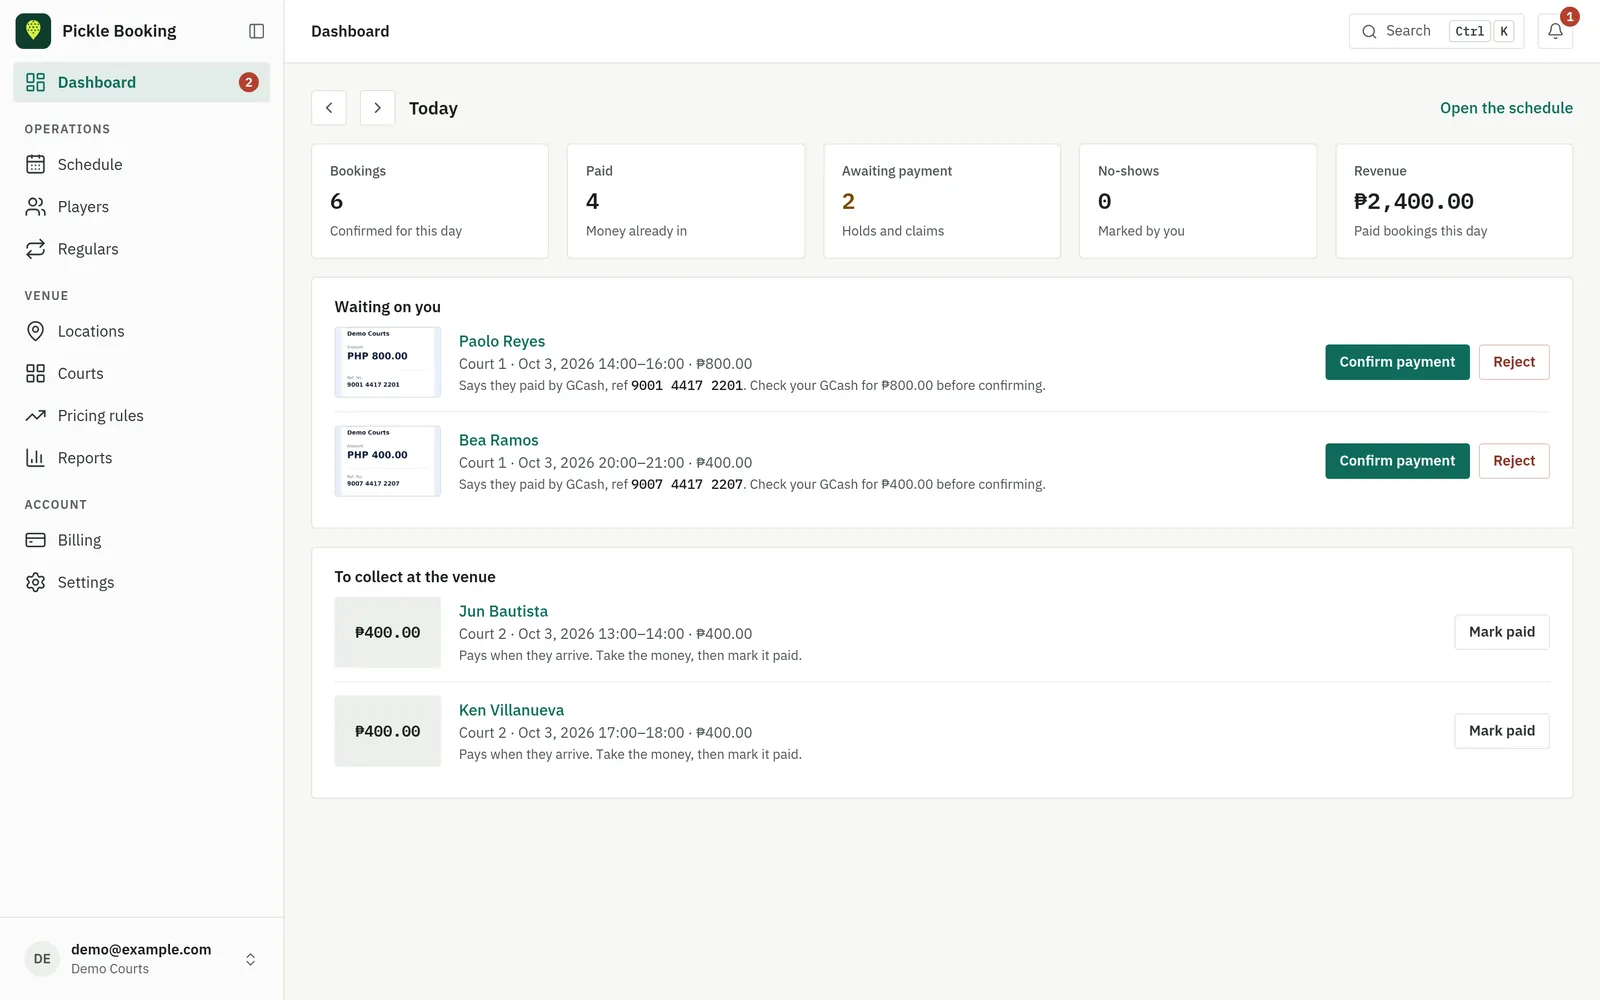The height and width of the screenshot is (1000, 1600).
Task: Open the Dashboard grid icon
Action: click(36, 82)
